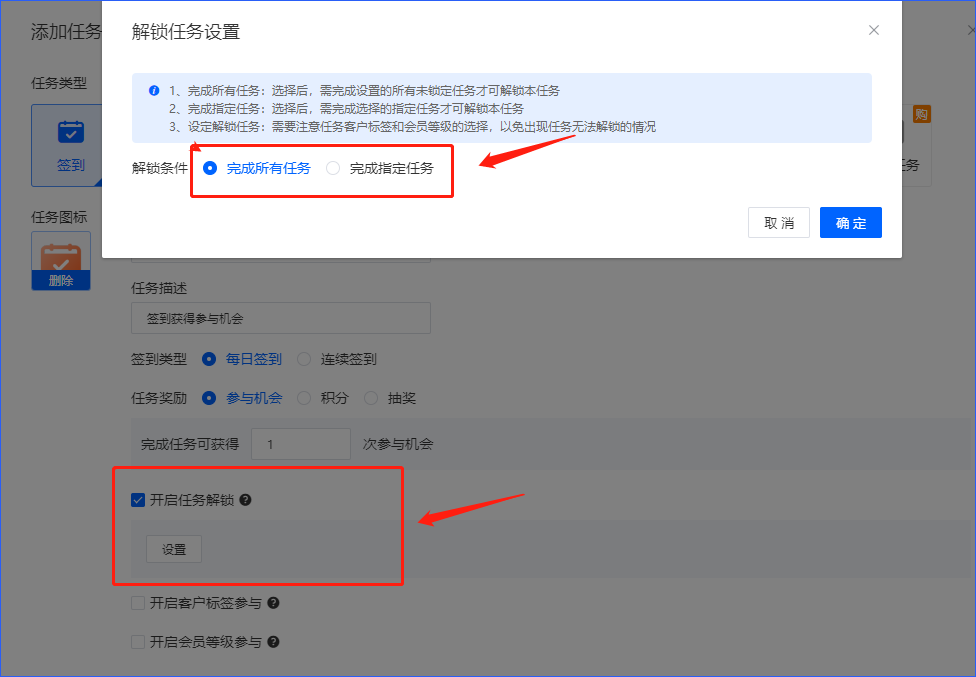Click help icon beside 开启会员等级参与

point(273,642)
